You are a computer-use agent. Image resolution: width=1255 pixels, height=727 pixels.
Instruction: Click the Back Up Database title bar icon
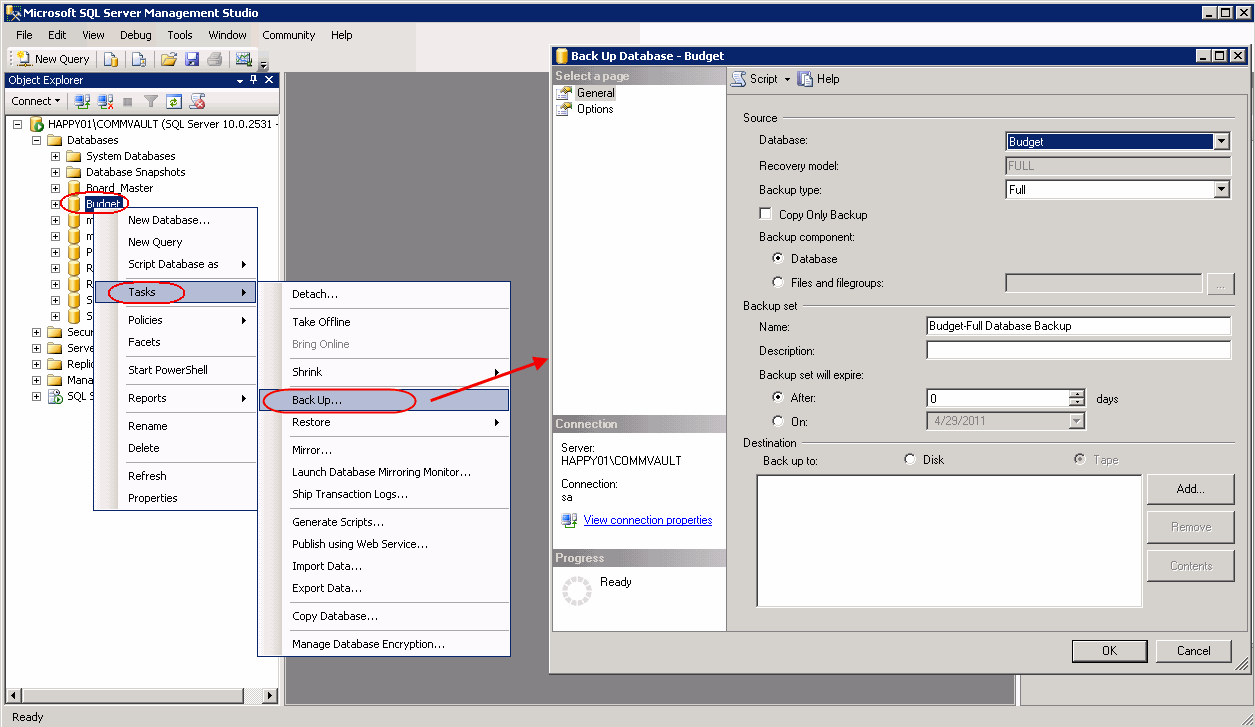coord(561,56)
